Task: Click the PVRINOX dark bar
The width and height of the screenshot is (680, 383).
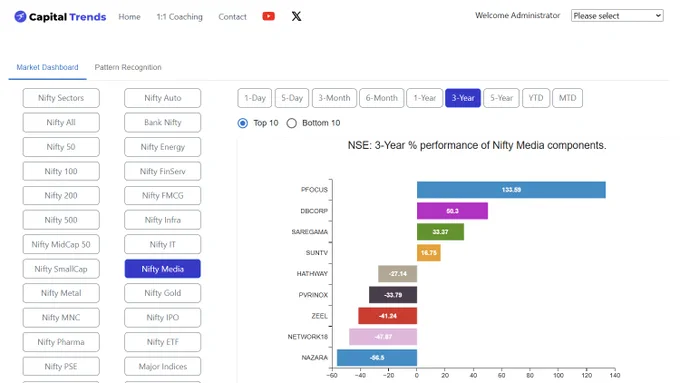Action: tap(393, 295)
